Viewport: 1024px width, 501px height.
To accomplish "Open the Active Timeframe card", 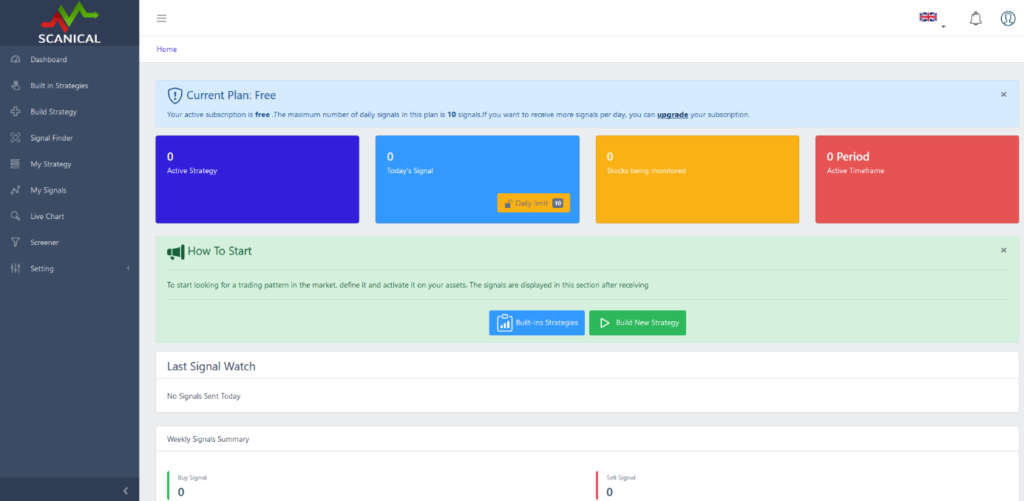I will point(917,180).
